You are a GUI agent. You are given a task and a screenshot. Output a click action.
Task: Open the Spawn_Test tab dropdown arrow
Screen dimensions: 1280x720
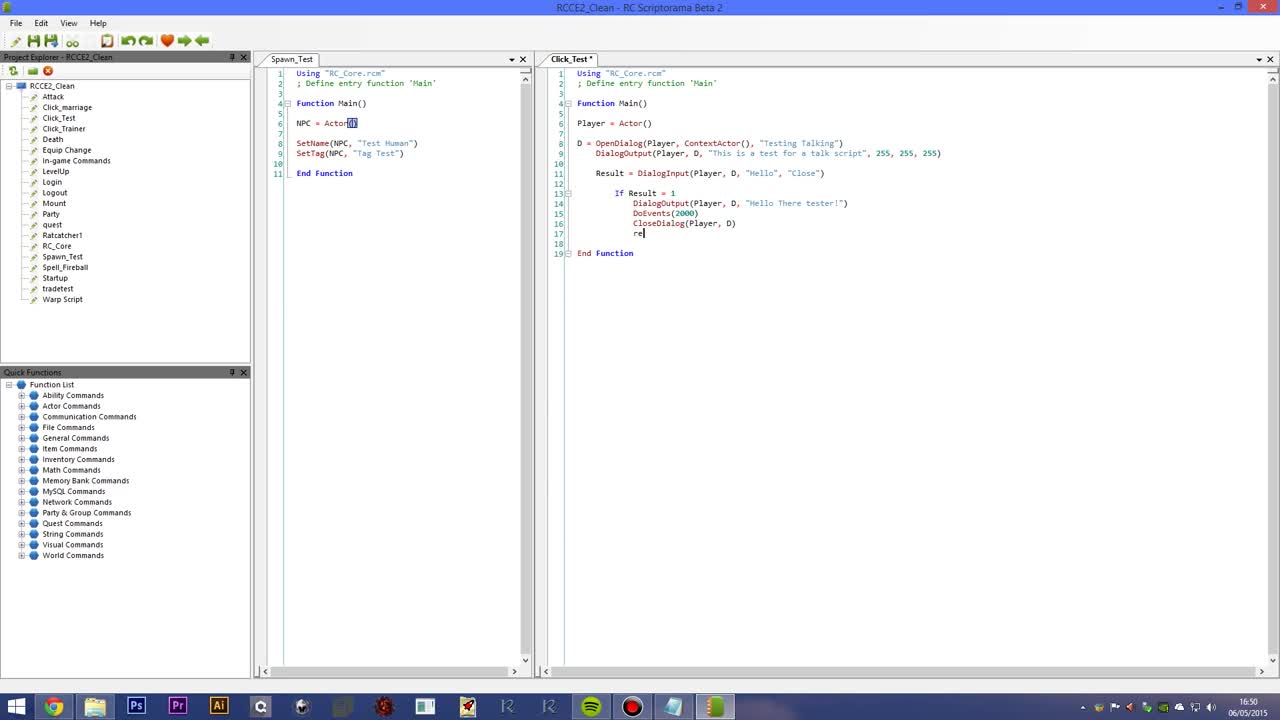coord(511,59)
